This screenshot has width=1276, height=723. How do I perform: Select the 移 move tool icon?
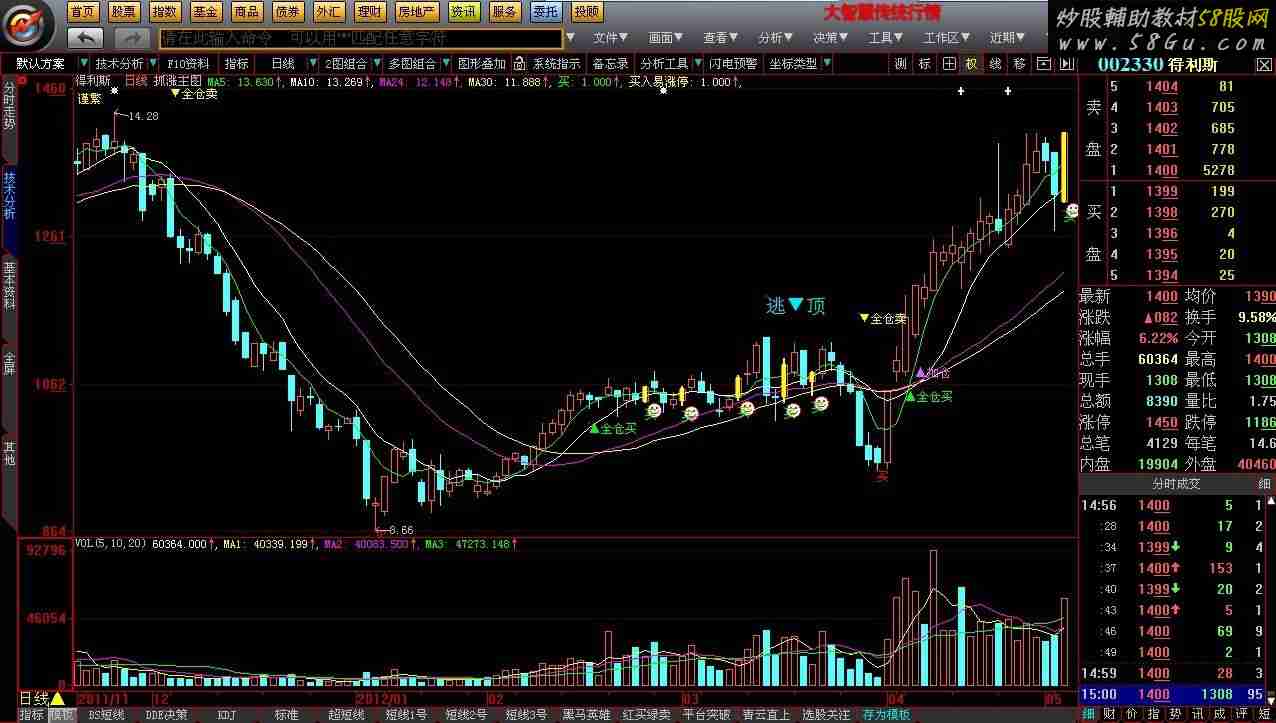(1019, 63)
